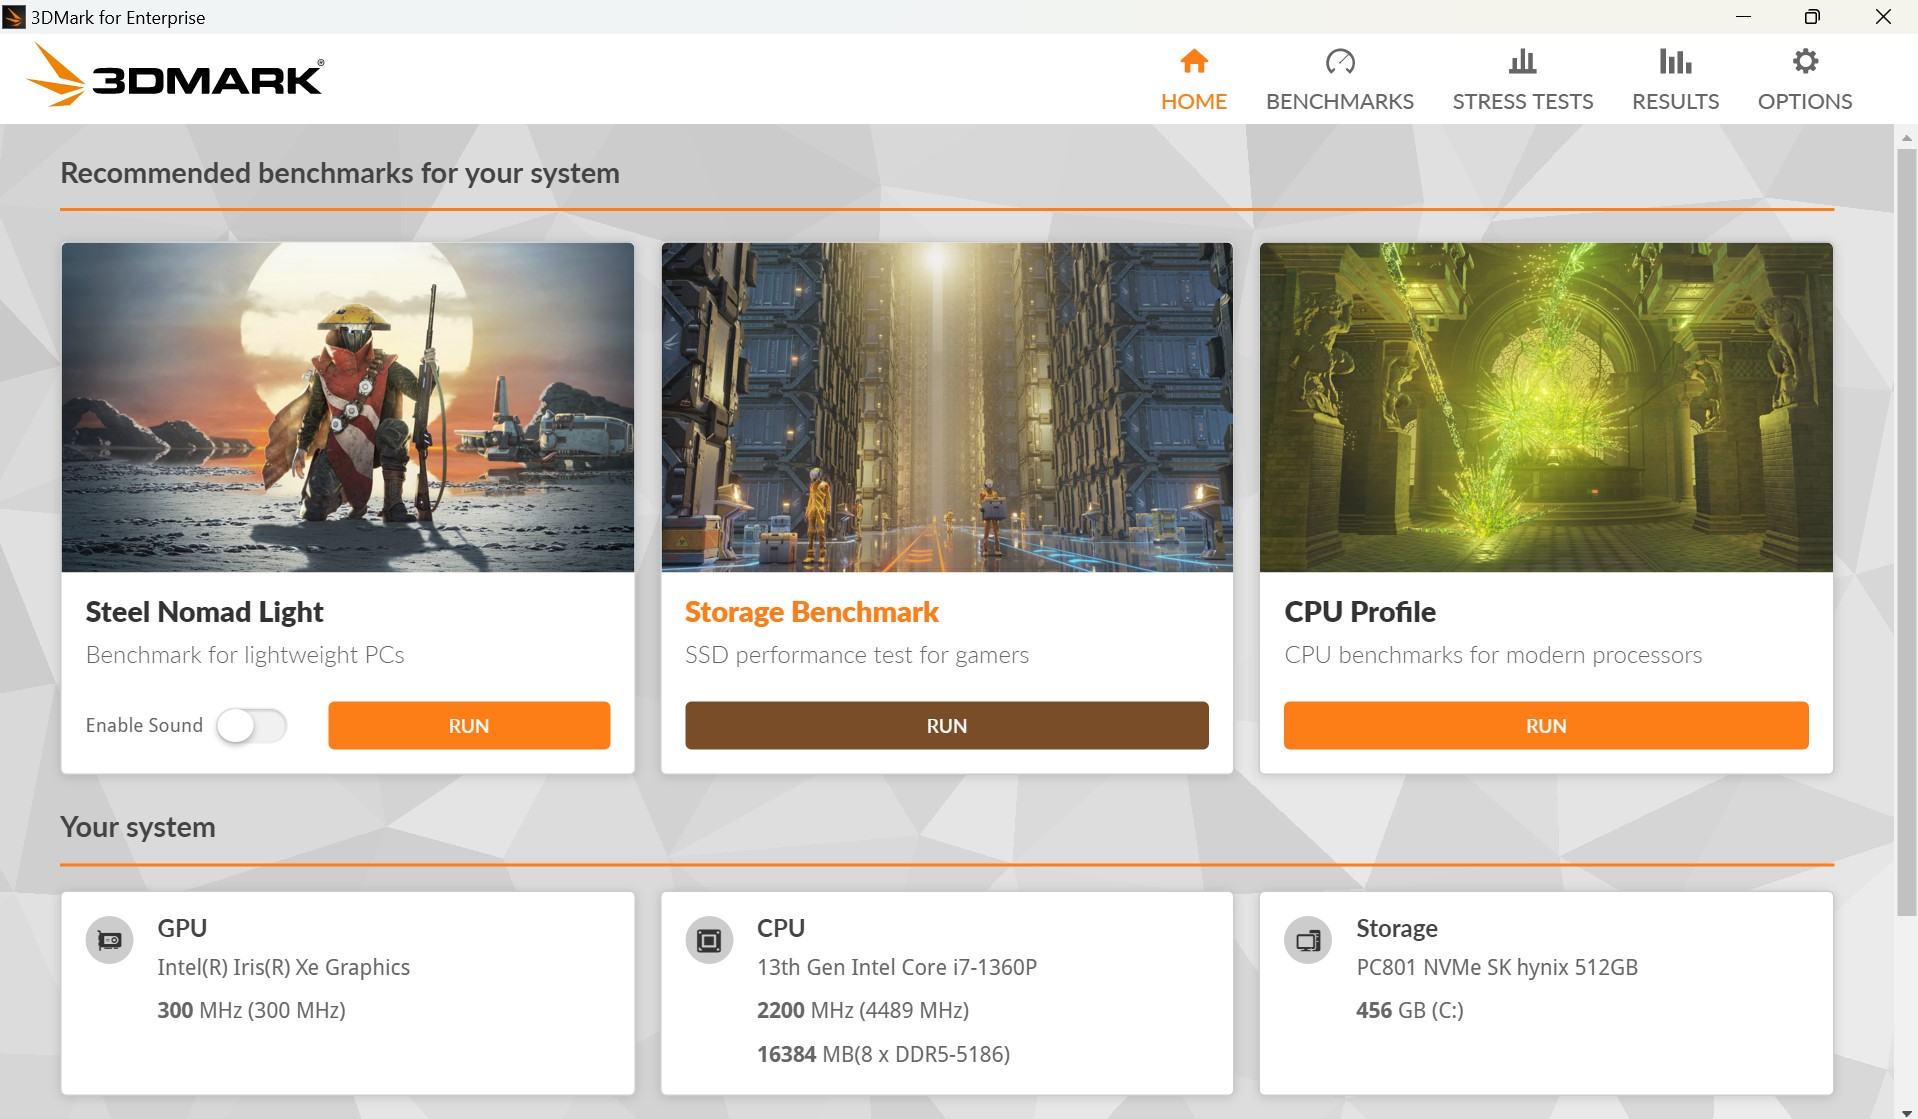The height and width of the screenshot is (1119, 1918).
Task: Click the 3DMark logo
Action: click(x=175, y=75)
